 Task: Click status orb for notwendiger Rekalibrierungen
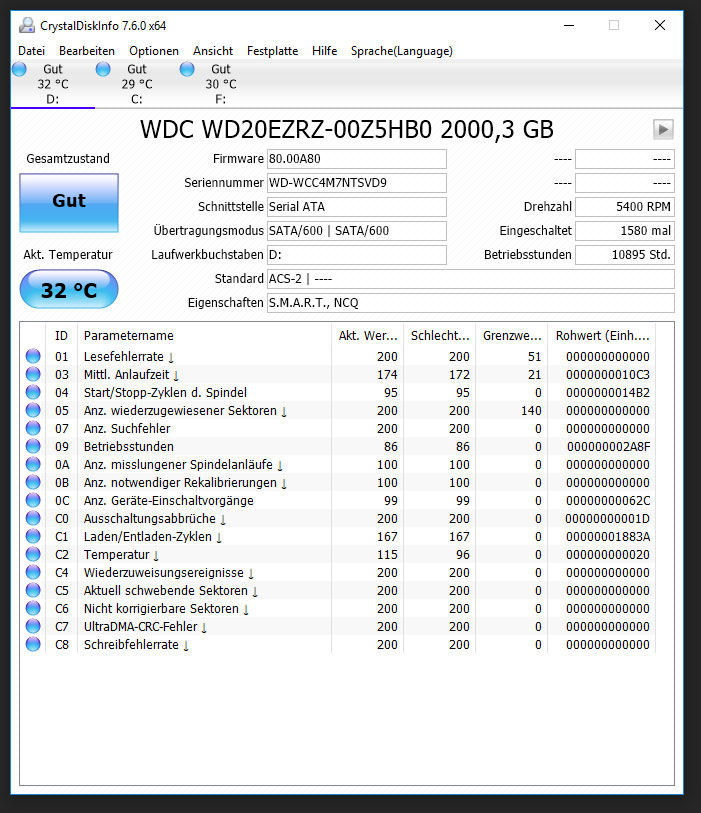coord(33,482)
